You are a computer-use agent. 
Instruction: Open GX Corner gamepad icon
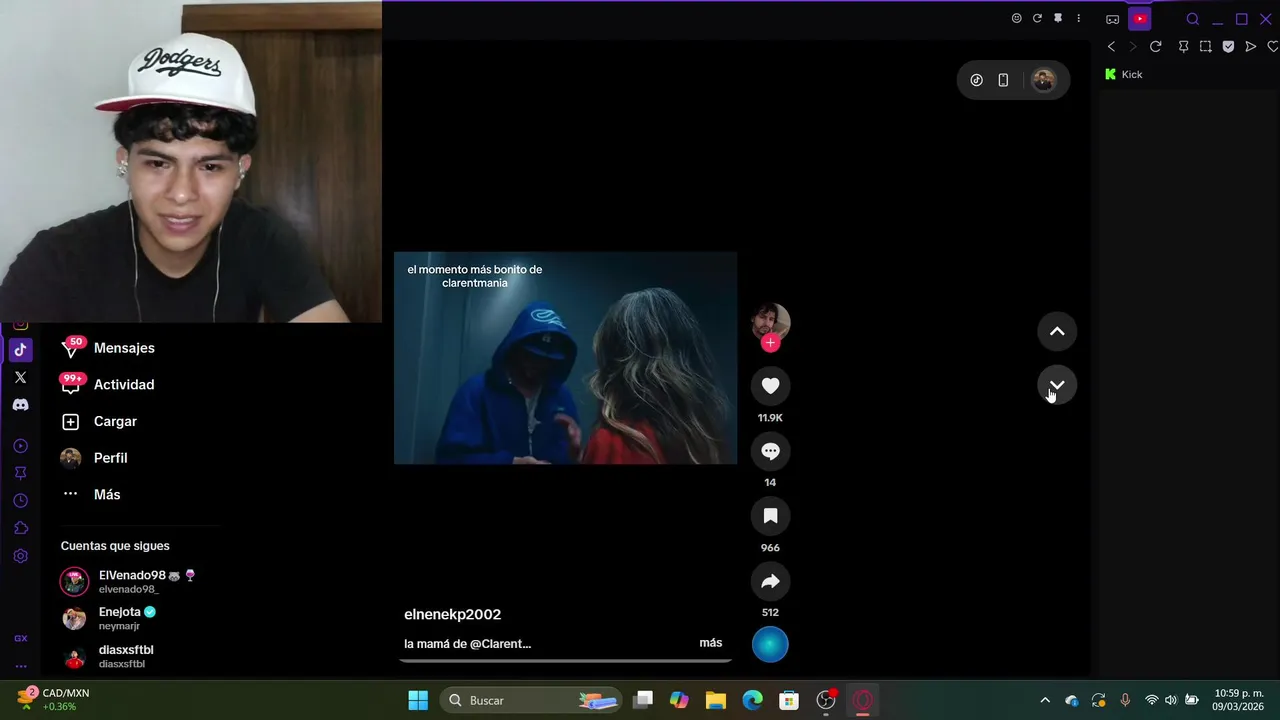(1112, 19)
